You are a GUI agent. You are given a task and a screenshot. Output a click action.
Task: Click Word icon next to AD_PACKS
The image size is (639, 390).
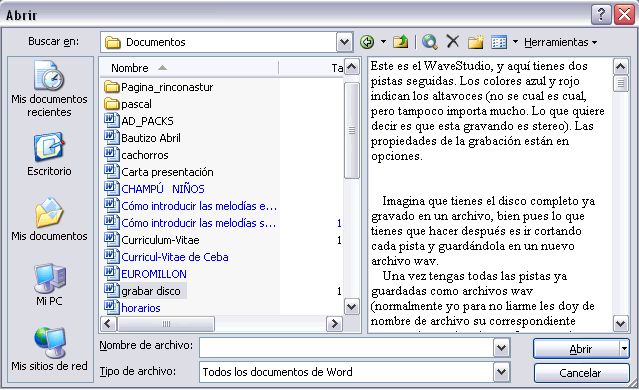tap(111, 121)
